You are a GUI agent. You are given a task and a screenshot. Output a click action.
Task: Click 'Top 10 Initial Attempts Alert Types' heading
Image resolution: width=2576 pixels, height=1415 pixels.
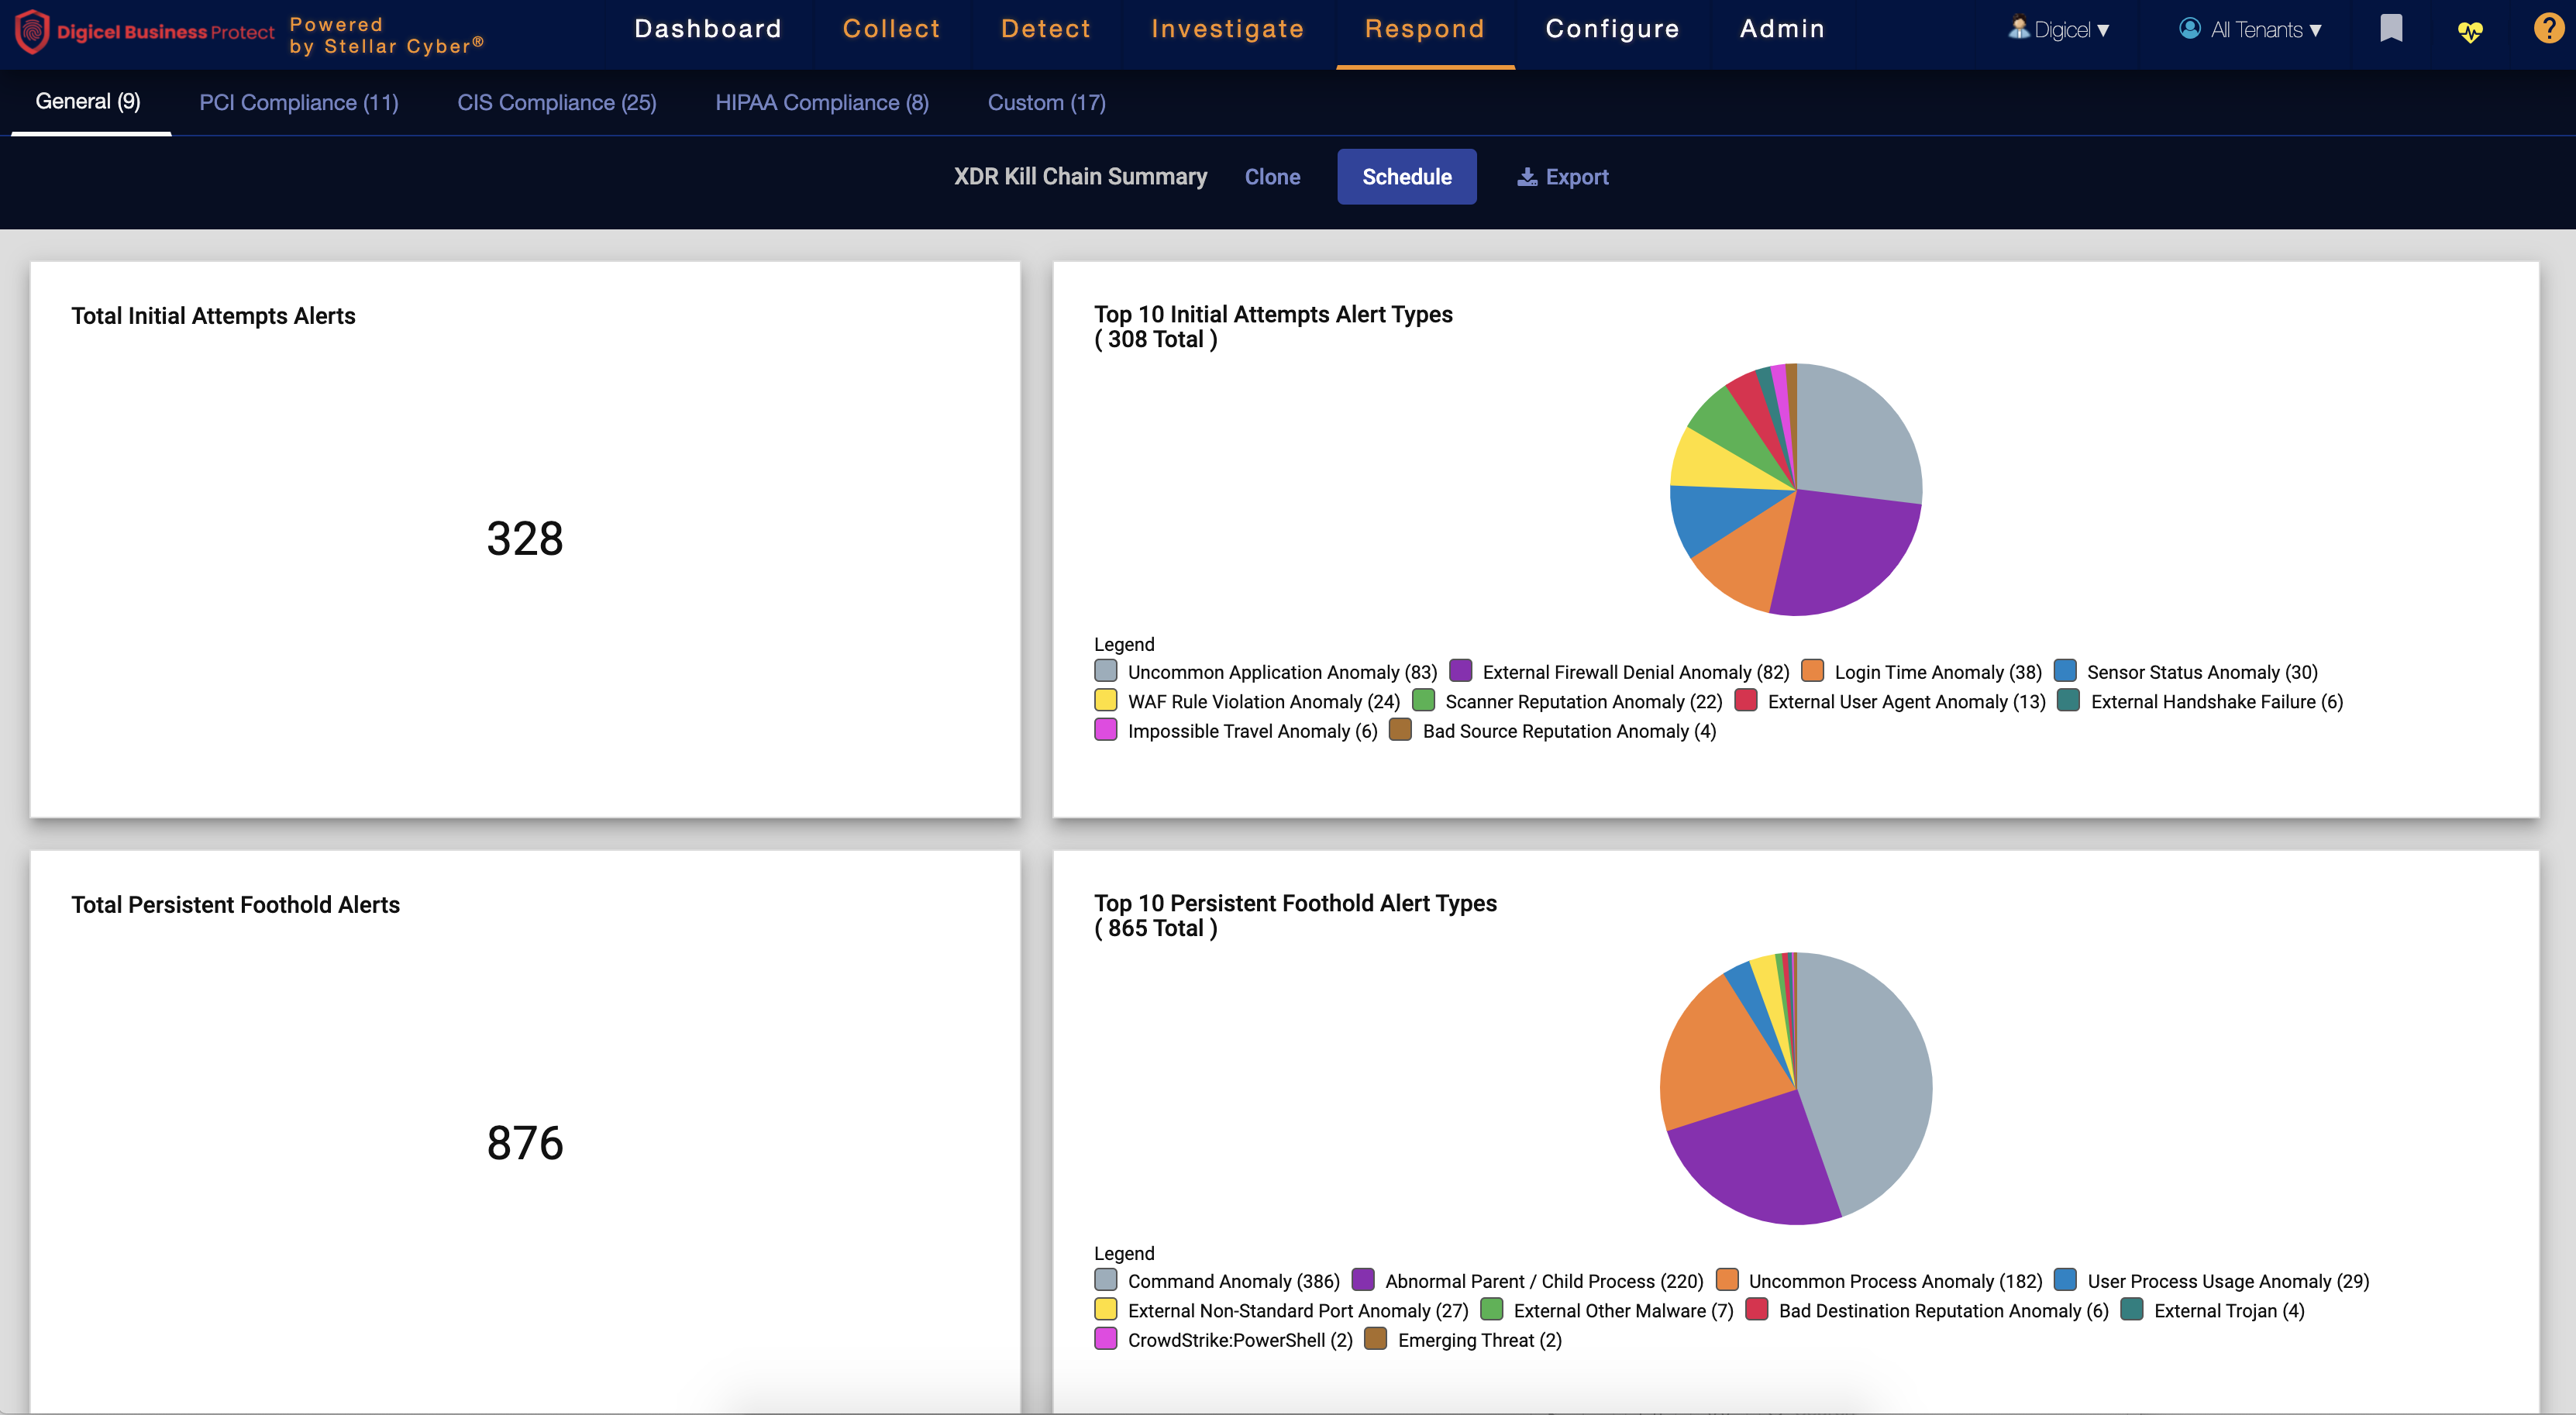coord(1272,314)
